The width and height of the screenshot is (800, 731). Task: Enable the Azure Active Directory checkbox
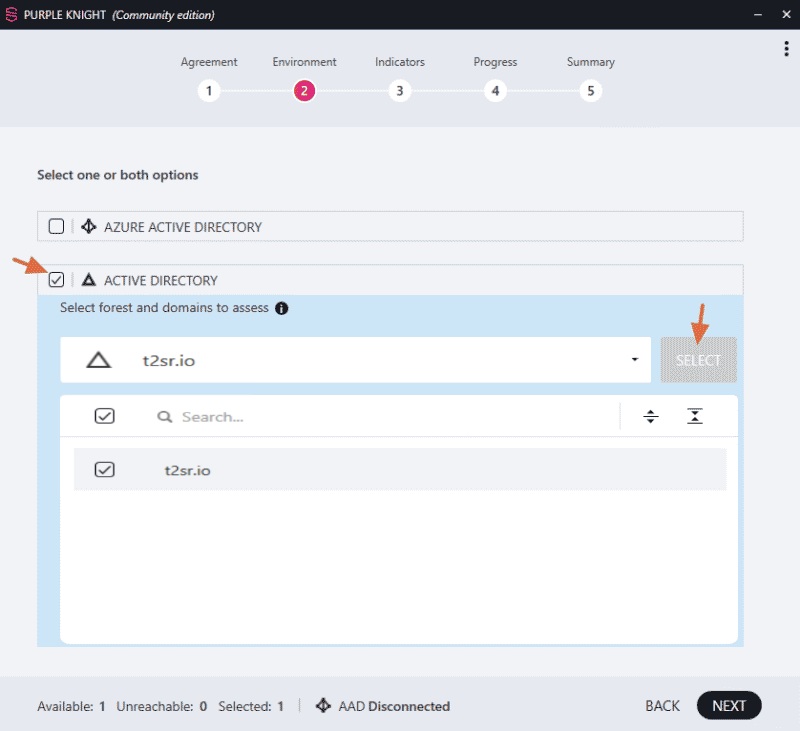[56, 226]
